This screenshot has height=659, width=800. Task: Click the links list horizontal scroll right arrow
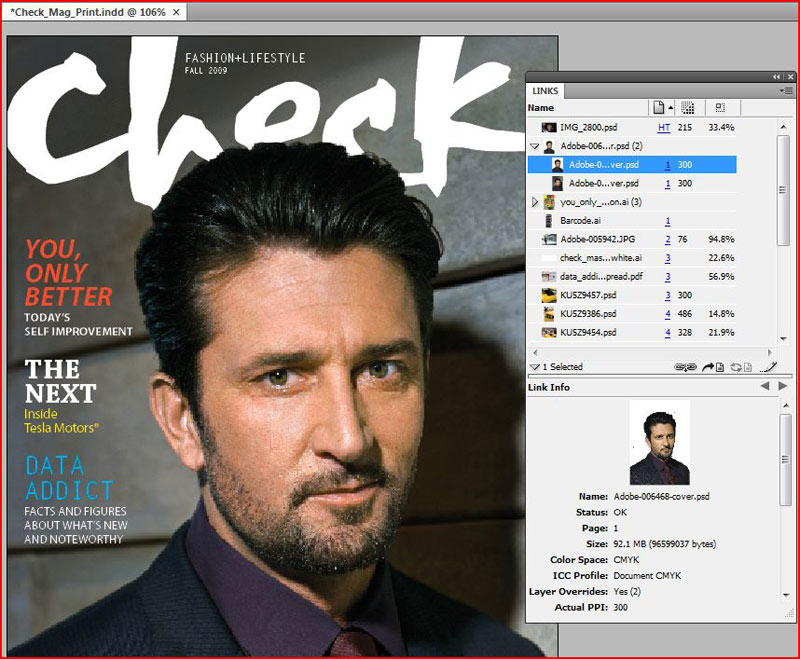pyautogui.click(x=770, y=352)
